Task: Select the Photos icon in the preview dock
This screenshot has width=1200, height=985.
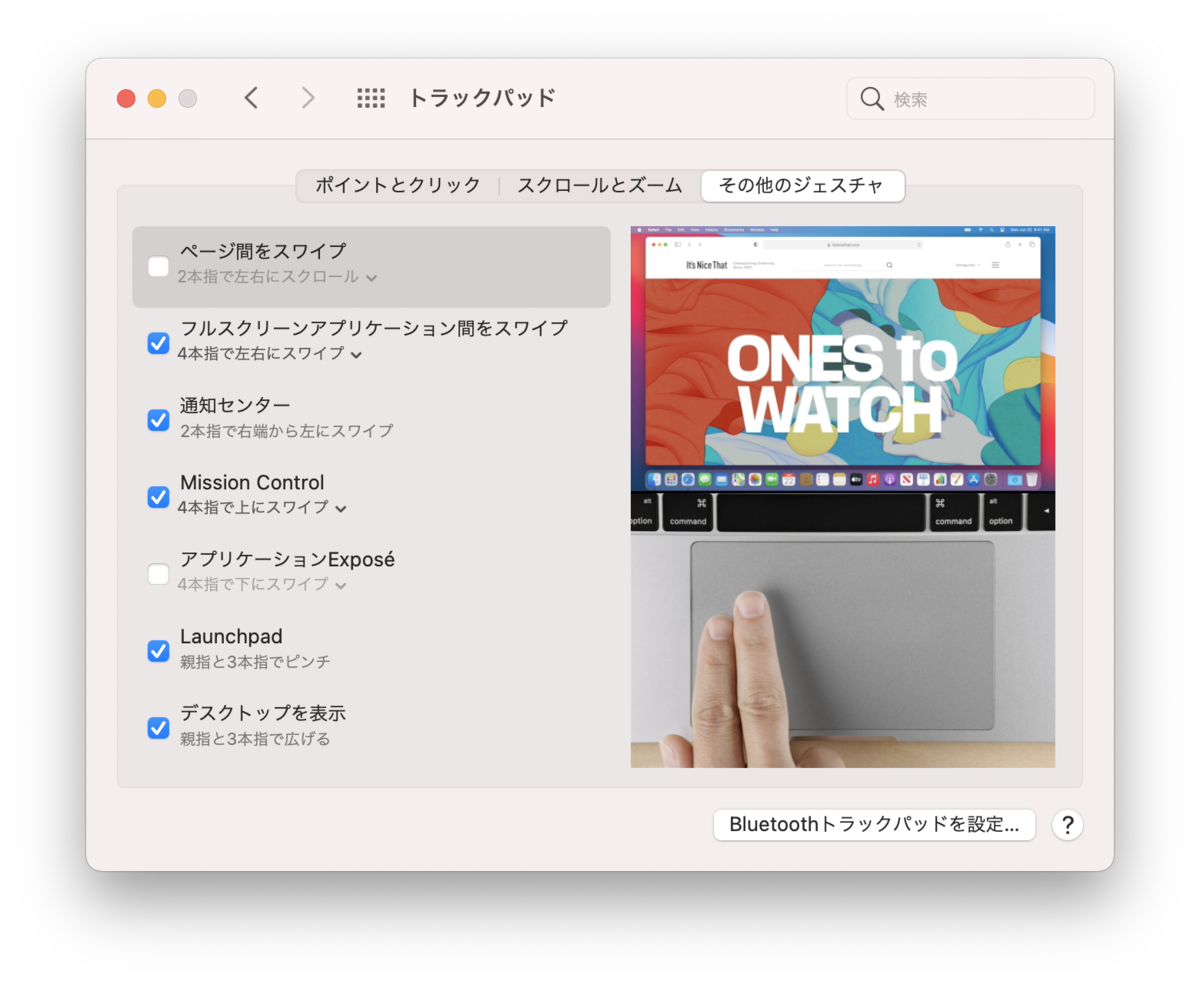Action: pyautogui.click(x=753, y=480)
